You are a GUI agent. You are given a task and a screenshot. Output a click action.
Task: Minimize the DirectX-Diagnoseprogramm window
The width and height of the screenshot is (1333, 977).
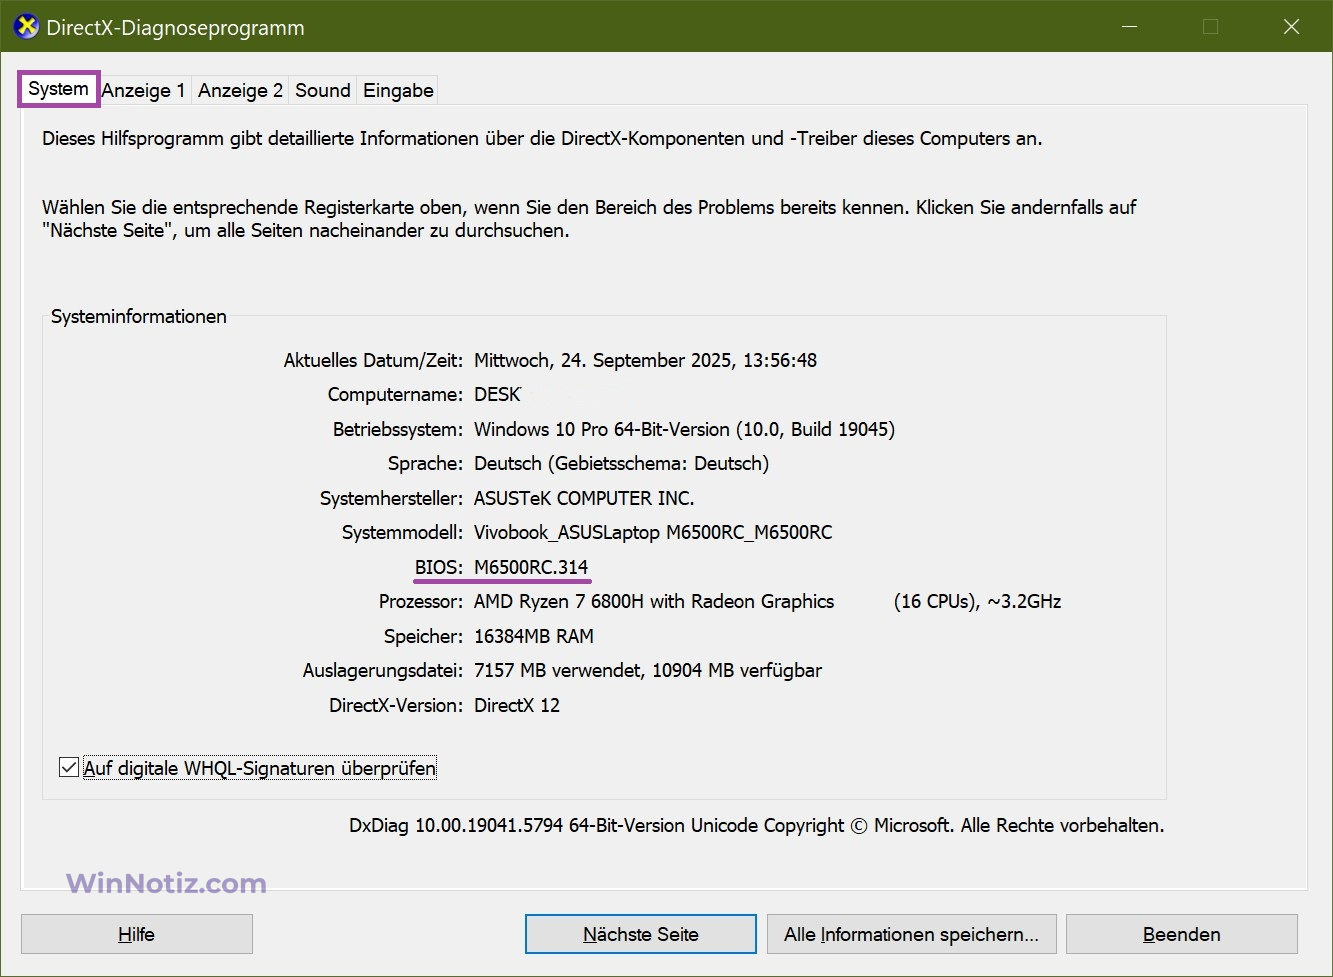1130,27
